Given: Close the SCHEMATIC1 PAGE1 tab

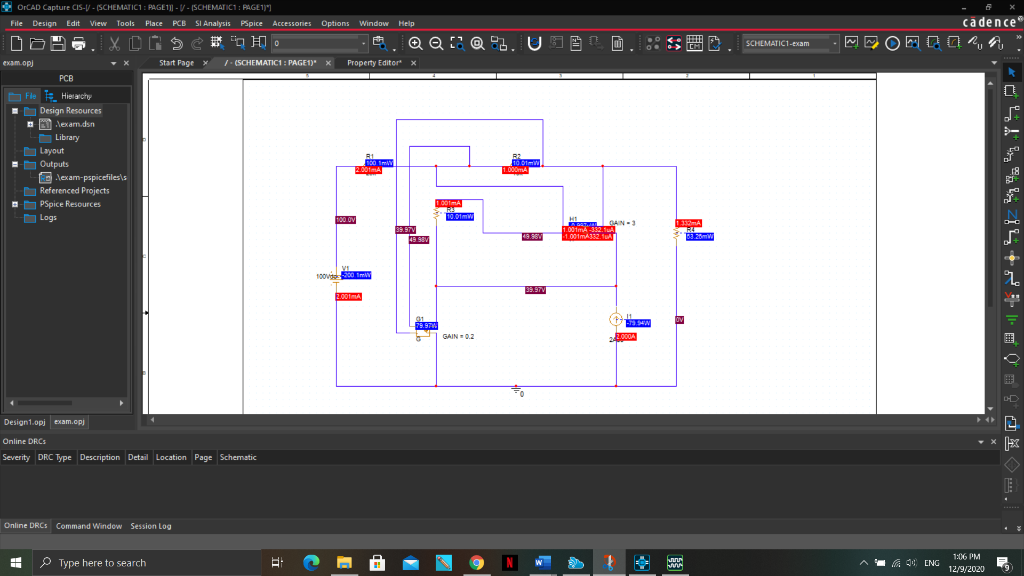Looking at the screenshot, I should 328,63.
